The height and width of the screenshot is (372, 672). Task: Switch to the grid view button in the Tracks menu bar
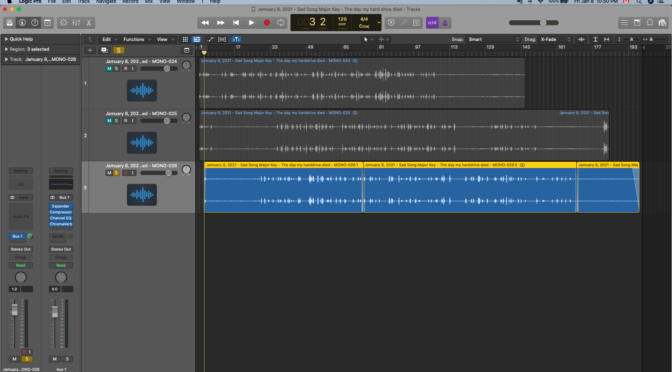[185, 39]
